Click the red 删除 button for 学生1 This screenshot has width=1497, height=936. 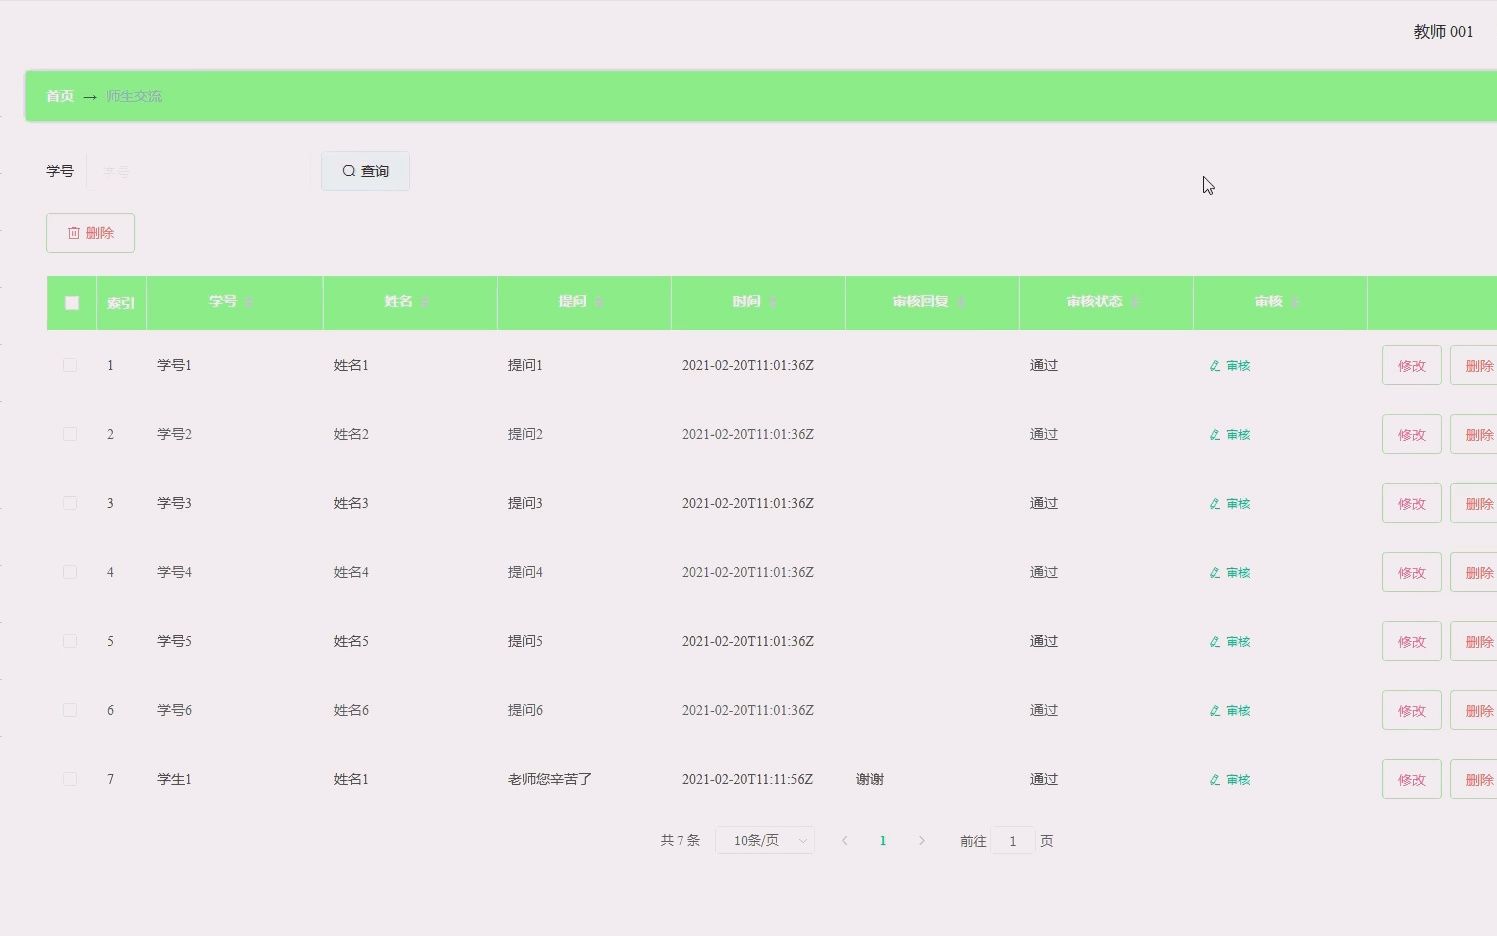(1480, 779)
